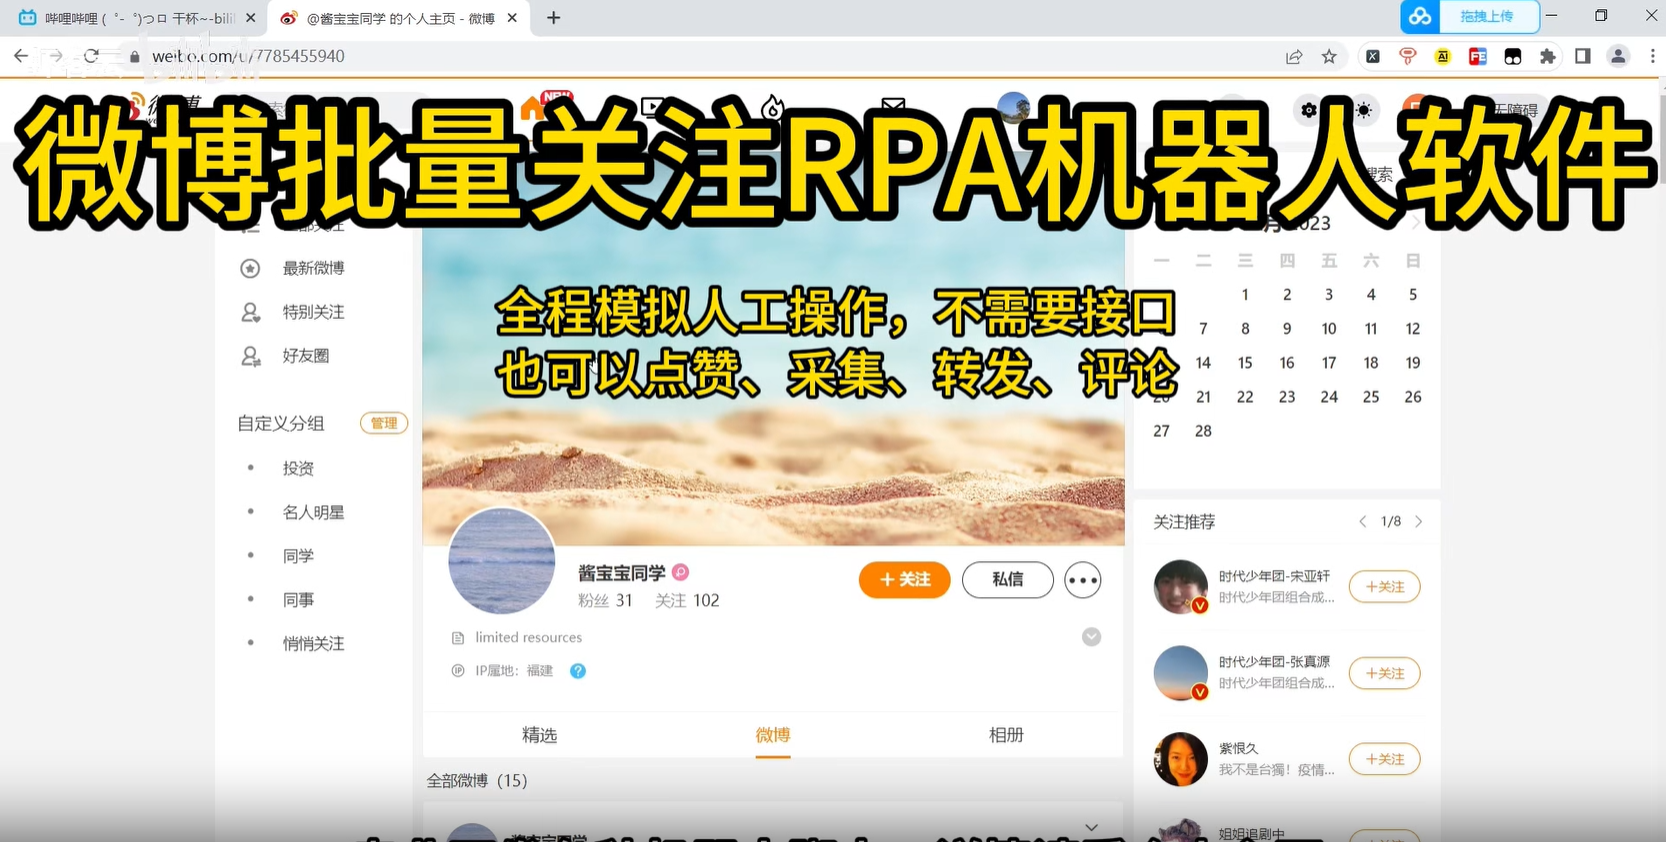Open 特别关注 in sidebar
This screenshot has width=1666, height=842.
pyautogui.click(x=313, y=312)
